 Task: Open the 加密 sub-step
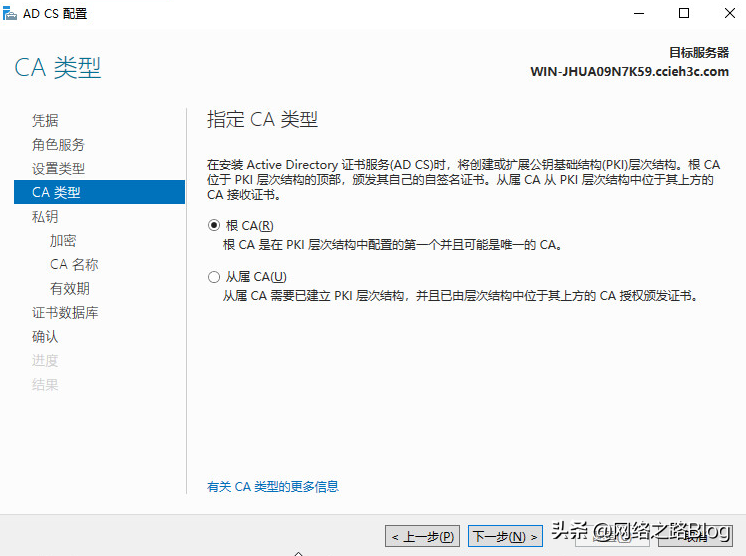tap(63, 240)
